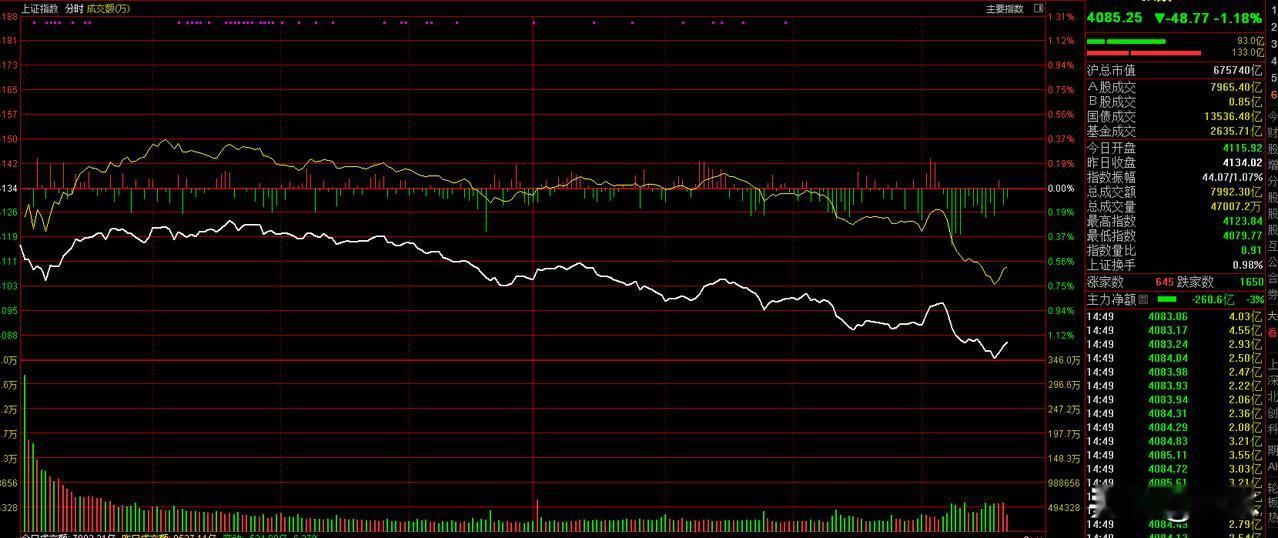Switch to right sidebar tab 2
The height and width of the screenshot is (538, 1278).
(1273, 27)
